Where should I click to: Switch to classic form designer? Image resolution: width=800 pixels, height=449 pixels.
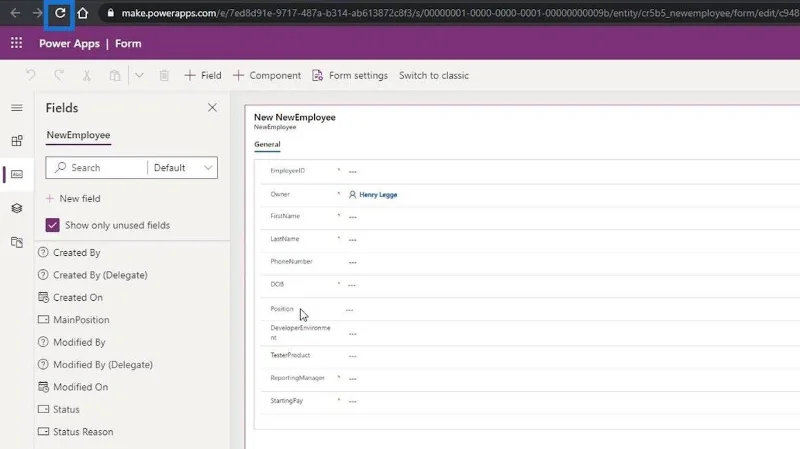(x=434, y=76)
